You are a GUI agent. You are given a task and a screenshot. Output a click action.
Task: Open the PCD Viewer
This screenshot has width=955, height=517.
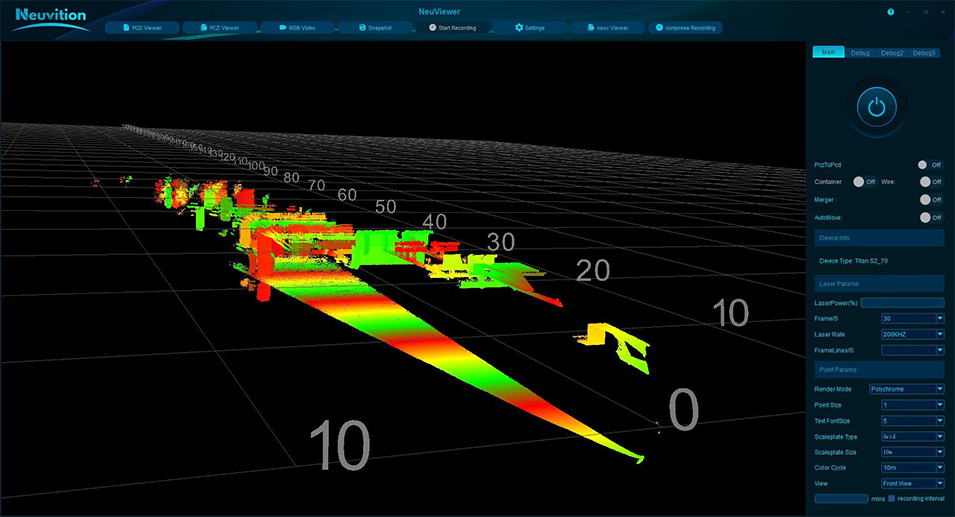point(143,27)
